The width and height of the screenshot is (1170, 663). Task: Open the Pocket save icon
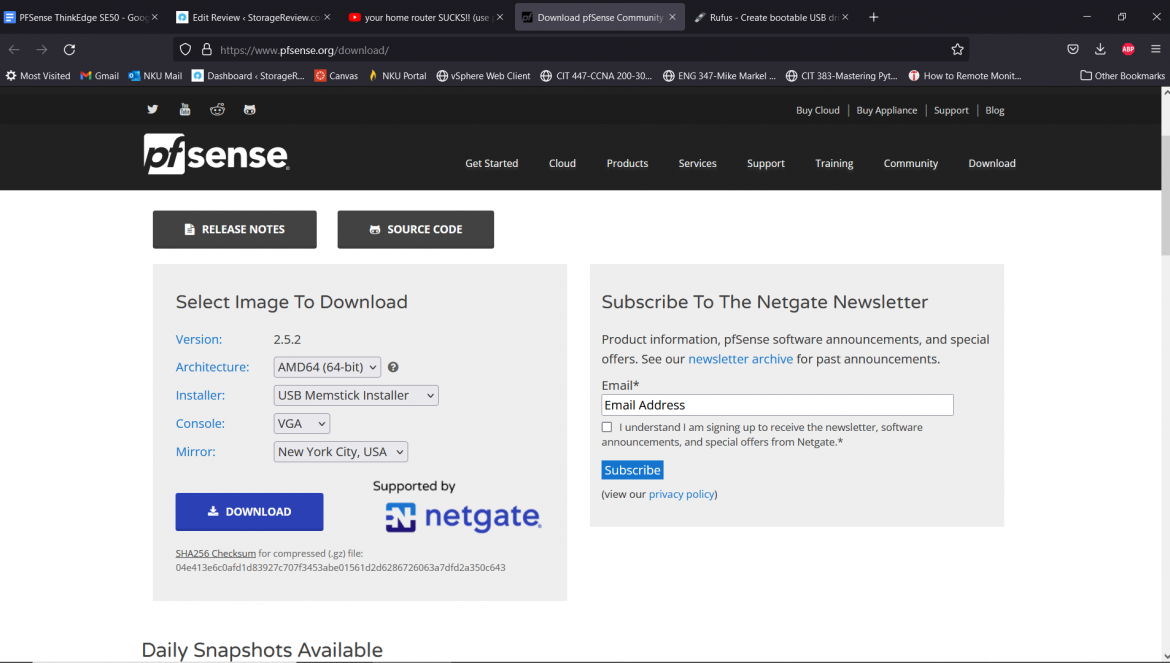[x=1073, y=49]
